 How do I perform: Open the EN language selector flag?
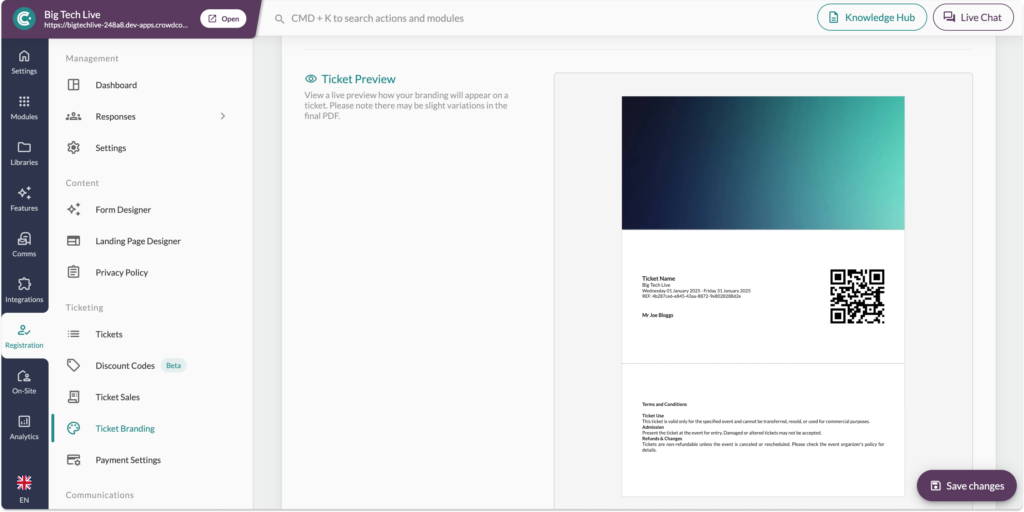[24, 484]
